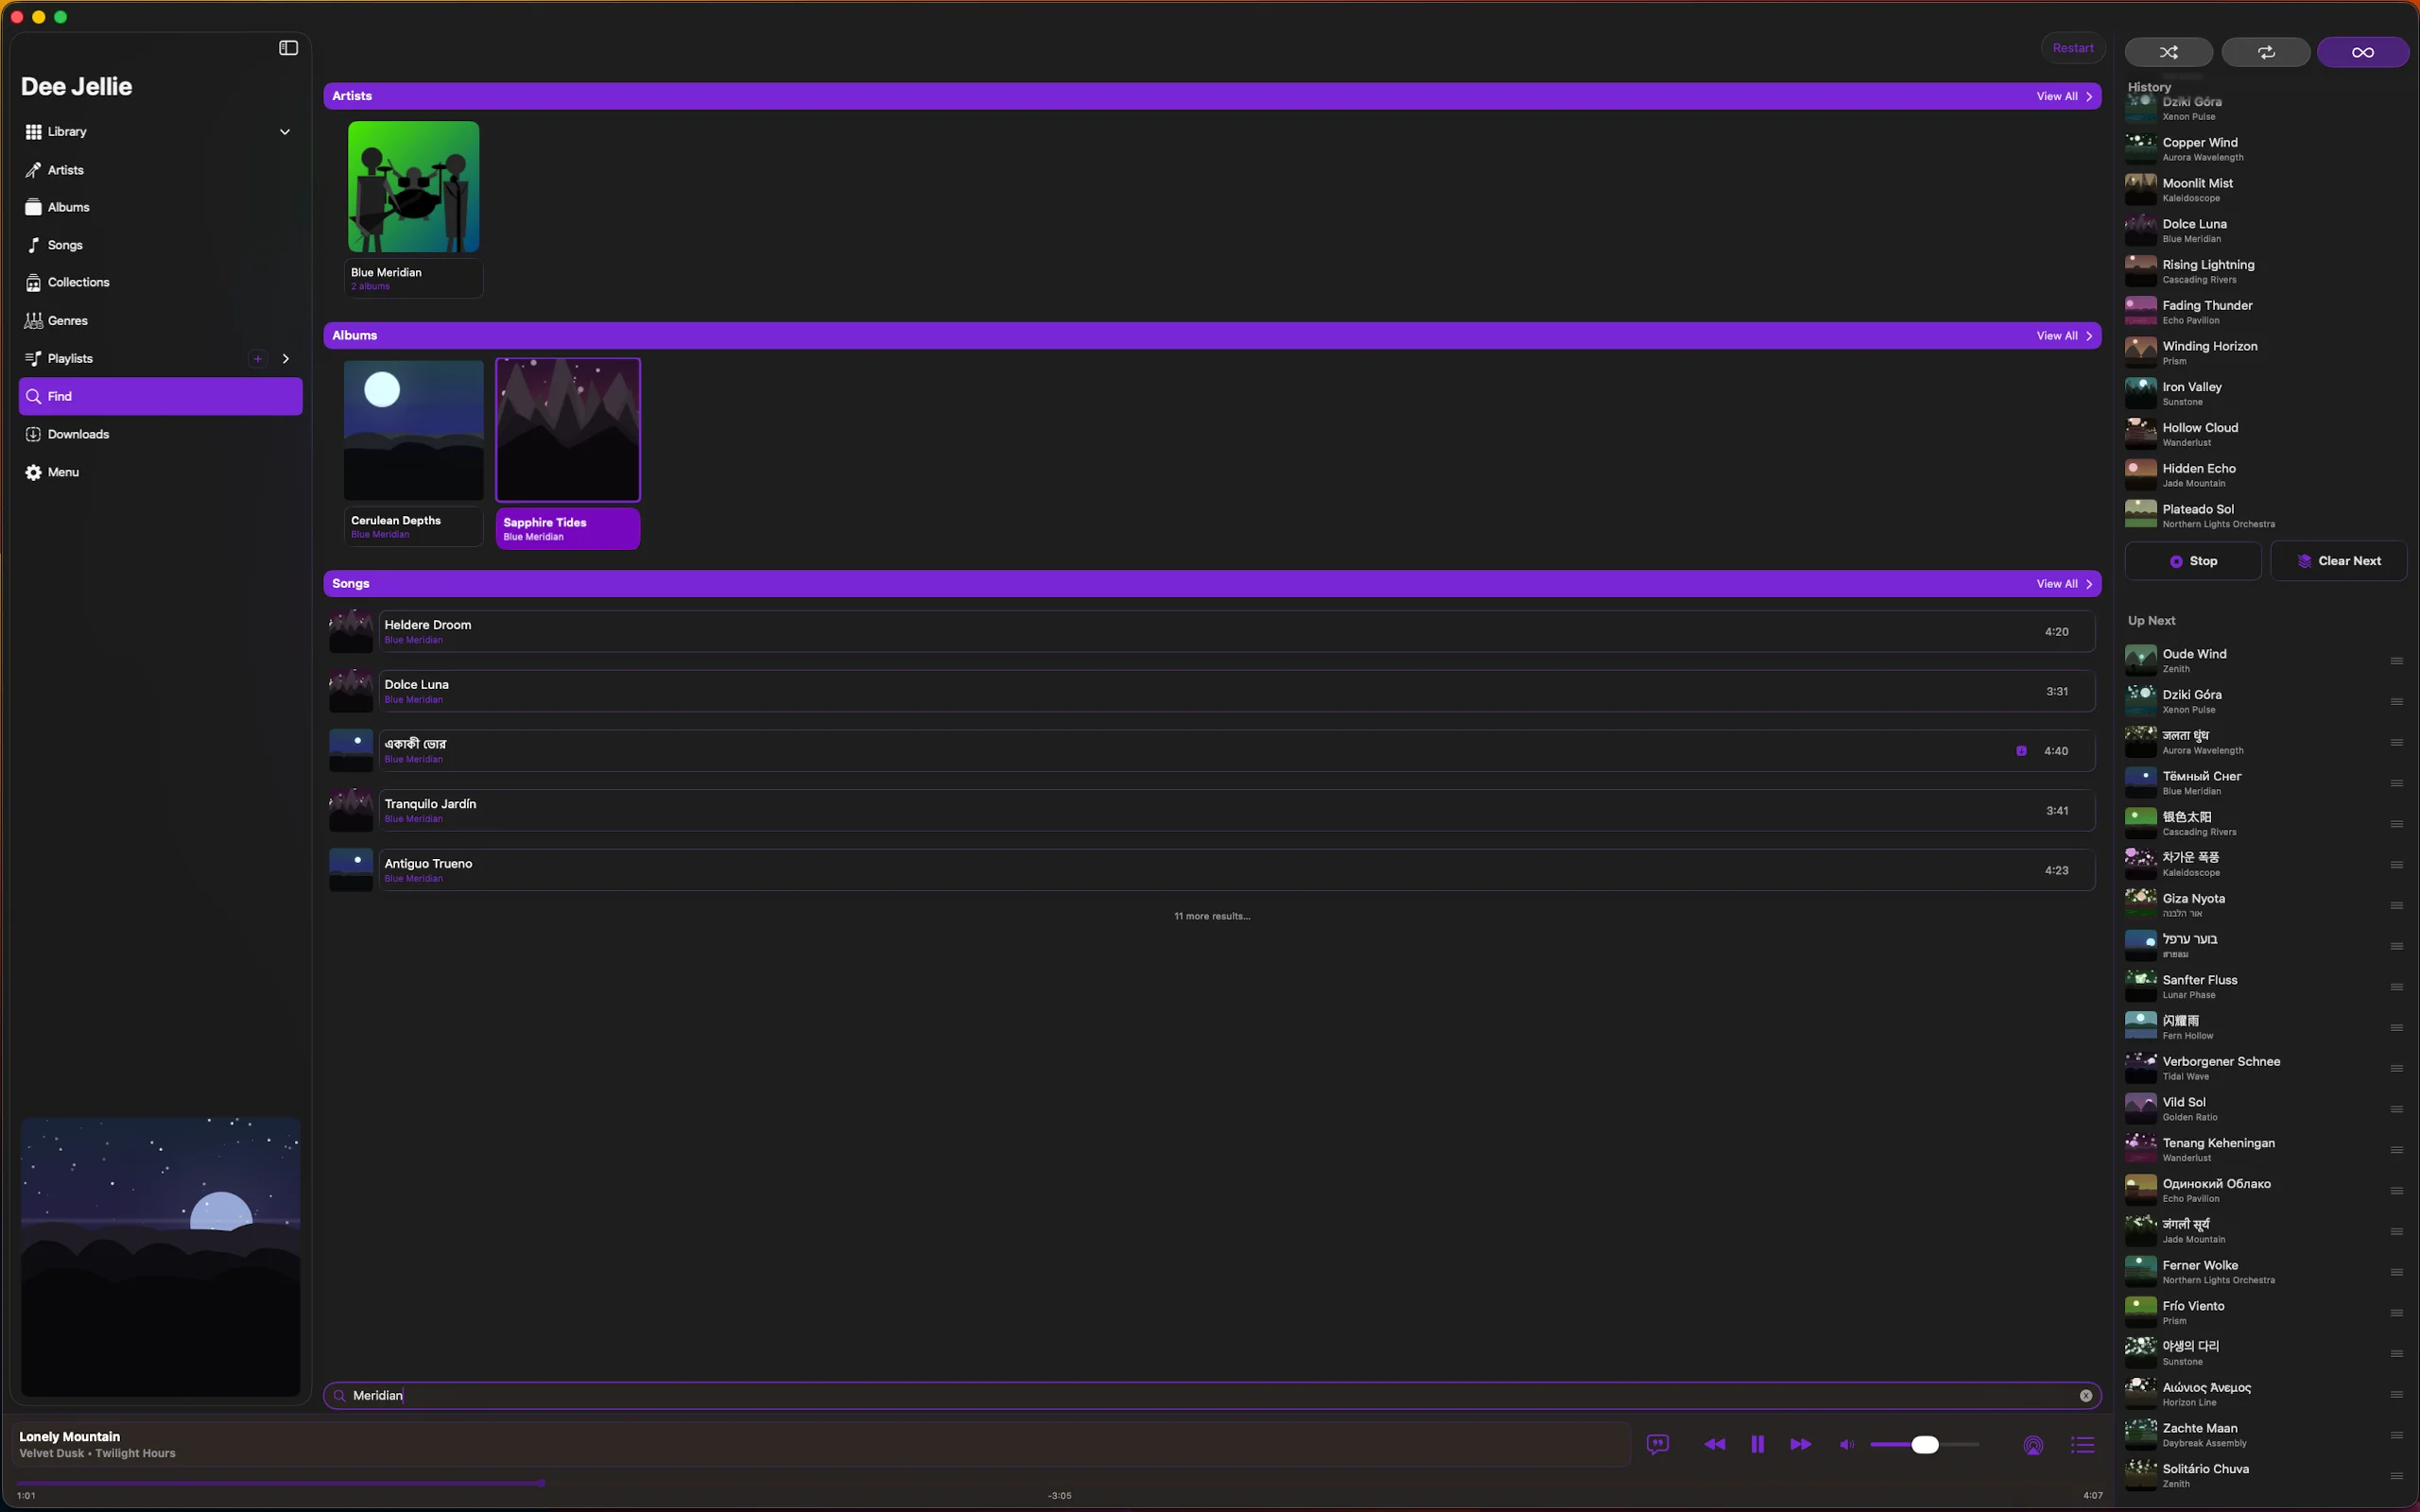Collapse the Library section chevron
Viewport: 2420px width, 1512px height.
pos(285,132)
